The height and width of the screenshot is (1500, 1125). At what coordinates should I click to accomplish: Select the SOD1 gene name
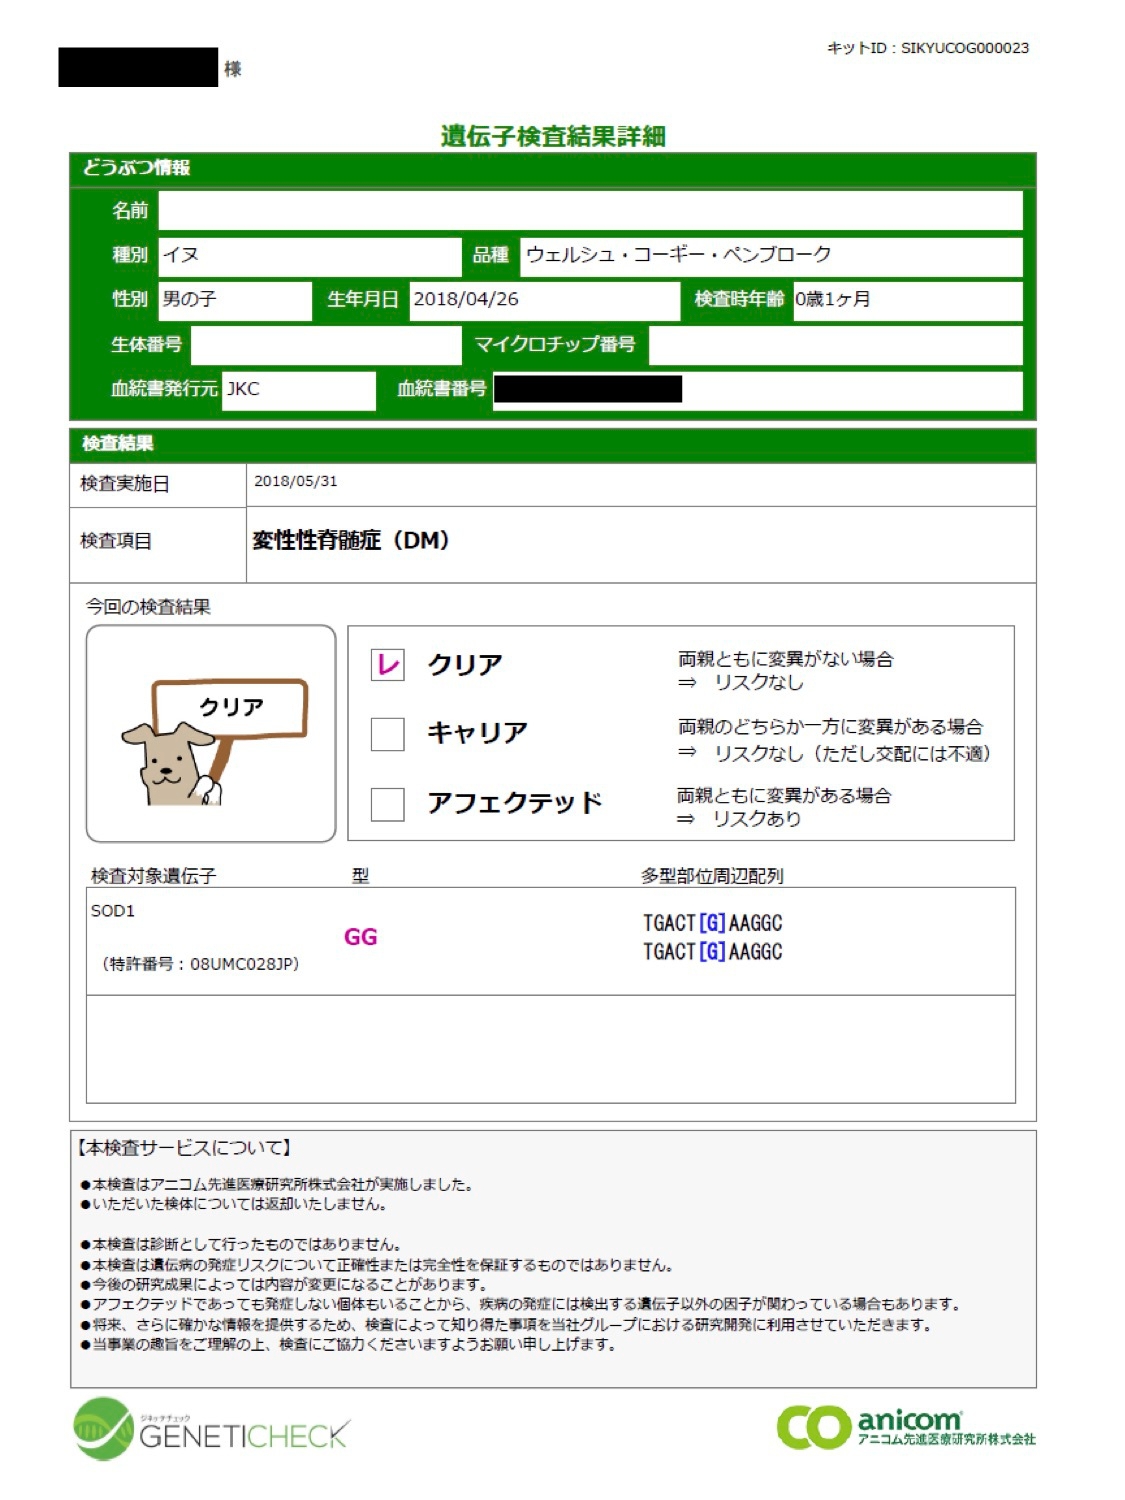[112, 911]
